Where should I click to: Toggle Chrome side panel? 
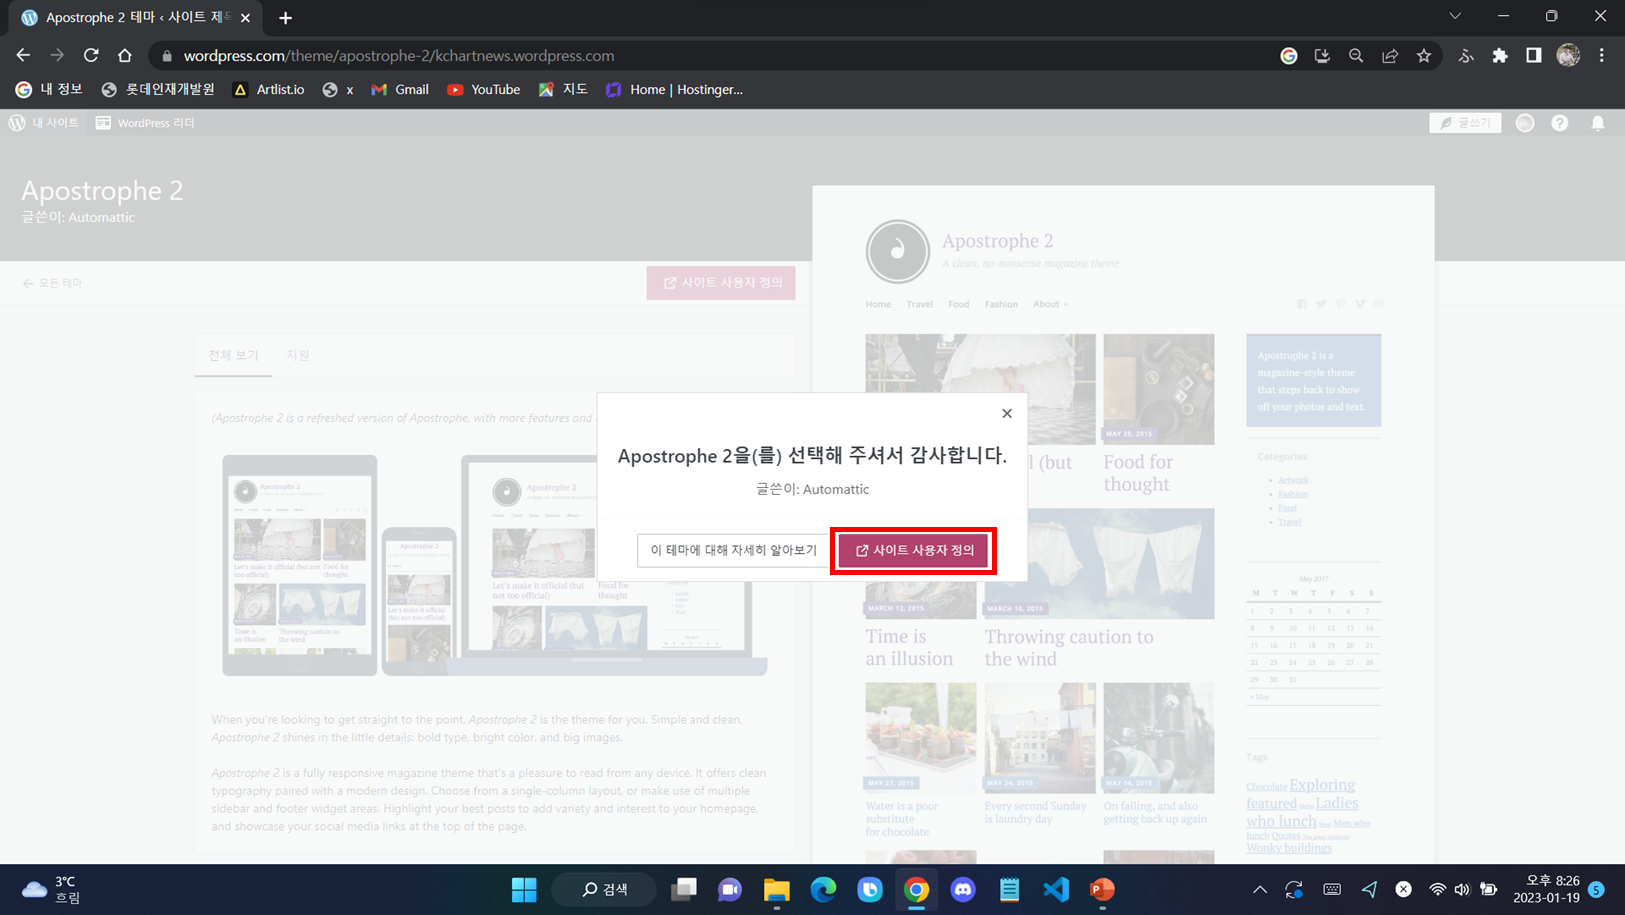point(1534,56)
